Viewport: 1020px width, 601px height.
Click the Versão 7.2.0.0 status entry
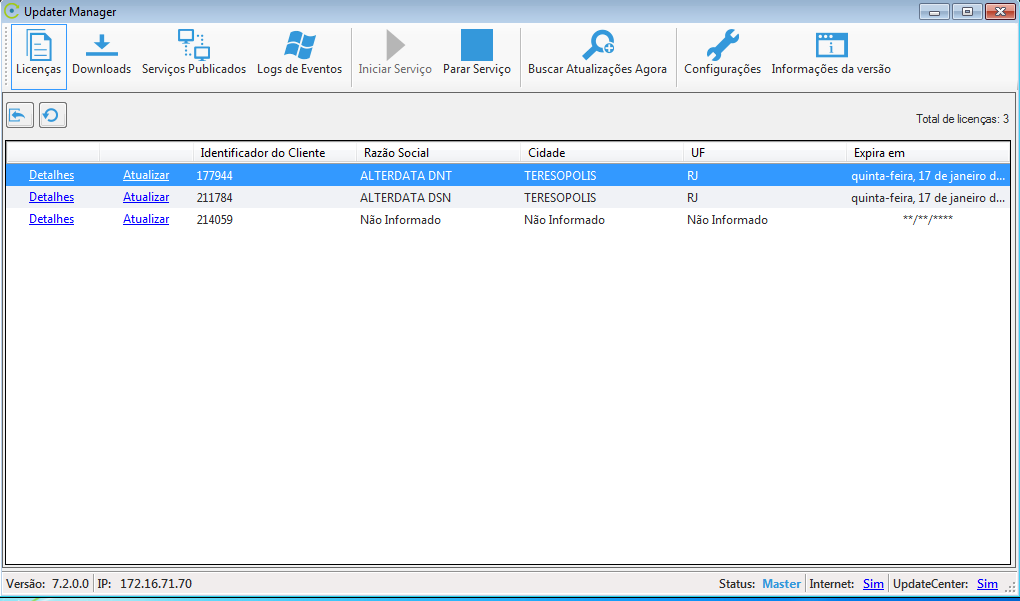point(47,583)
